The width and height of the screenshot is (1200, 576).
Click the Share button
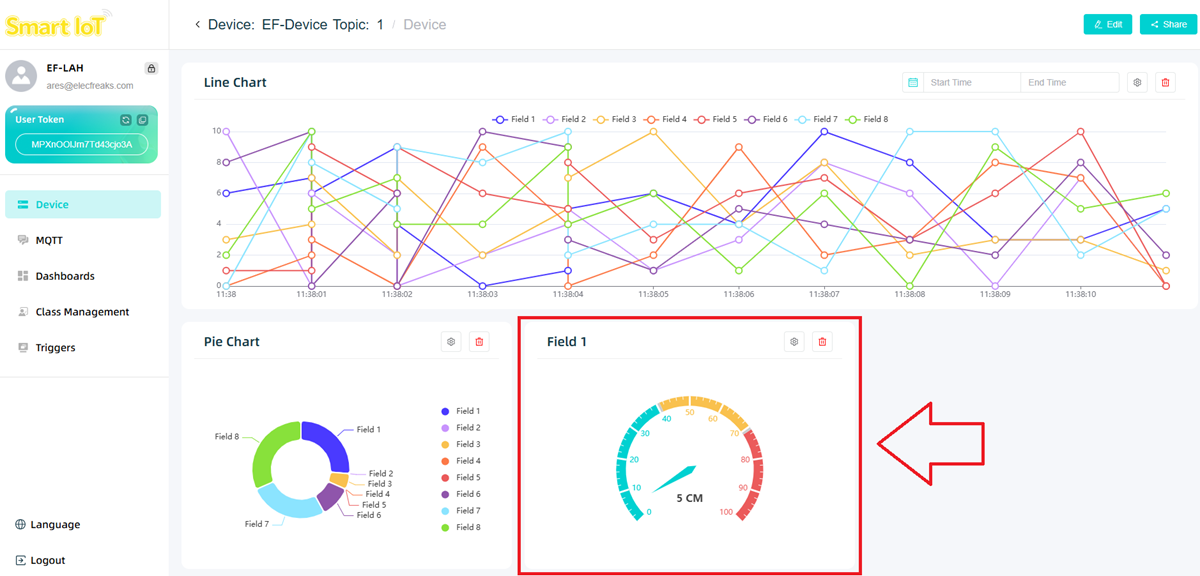click(1167, 24)
